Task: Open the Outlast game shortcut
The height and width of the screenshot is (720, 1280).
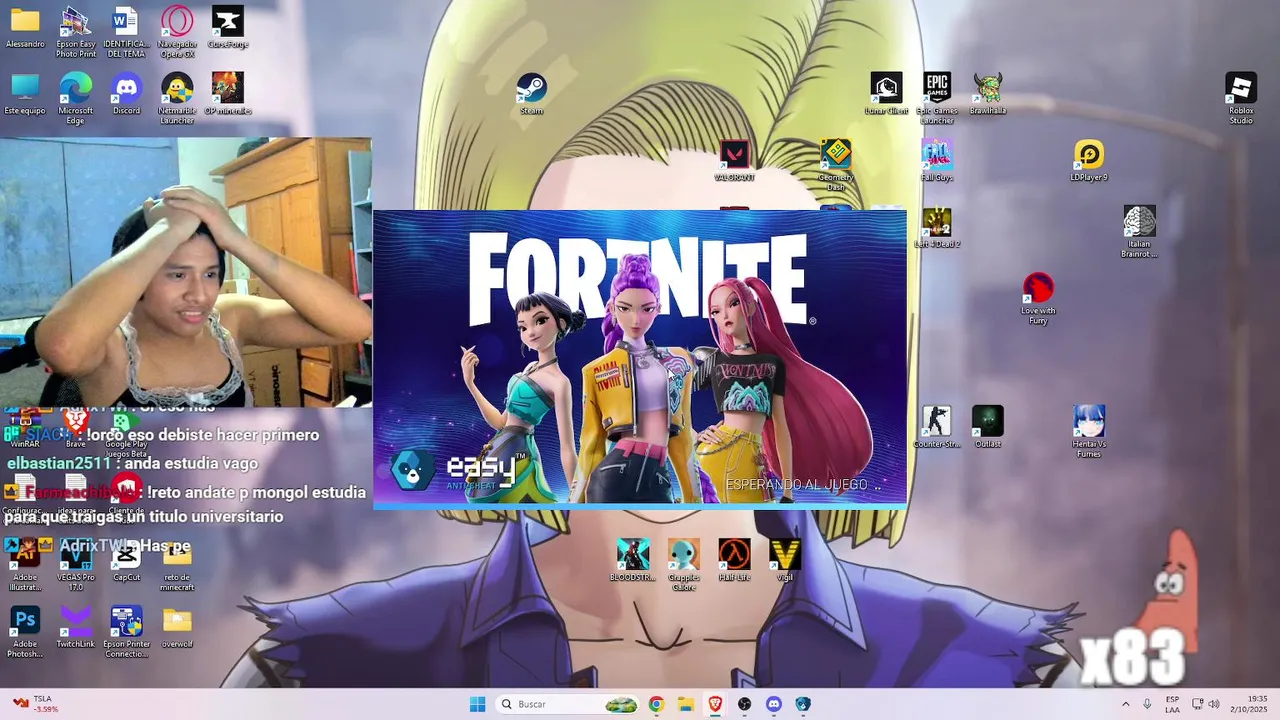Action: pos(988,427)
